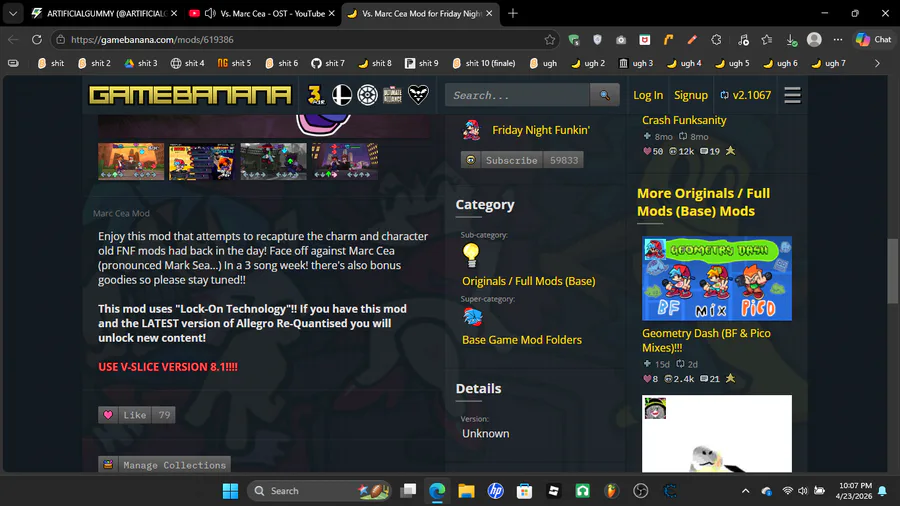Open Microsoft Store from the taskbar
The width and height of the screenshot is (900, 506).
[524, 491]
